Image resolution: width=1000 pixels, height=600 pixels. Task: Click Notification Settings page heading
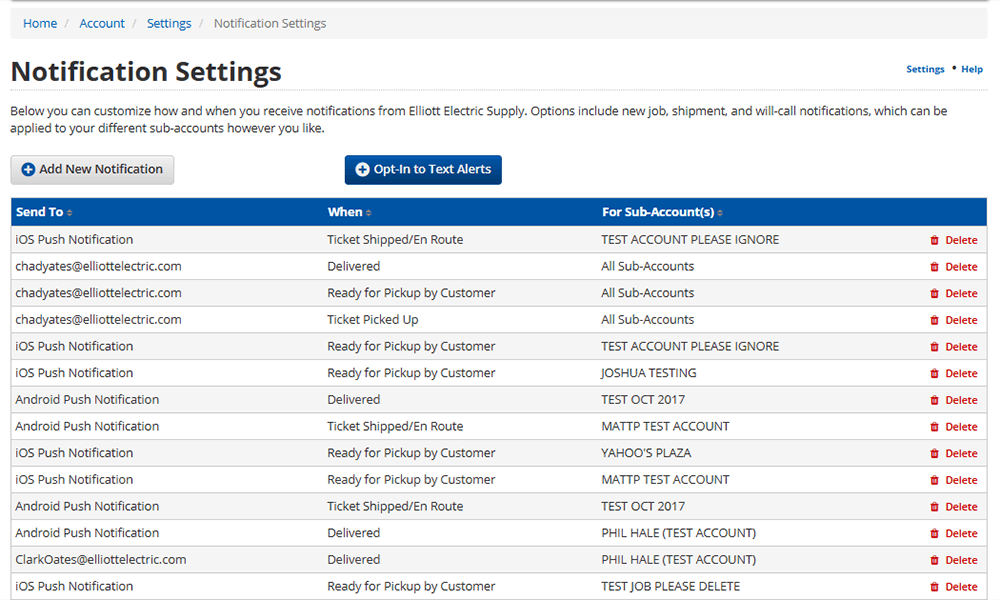pyautogui.click(x=146, y=71)
